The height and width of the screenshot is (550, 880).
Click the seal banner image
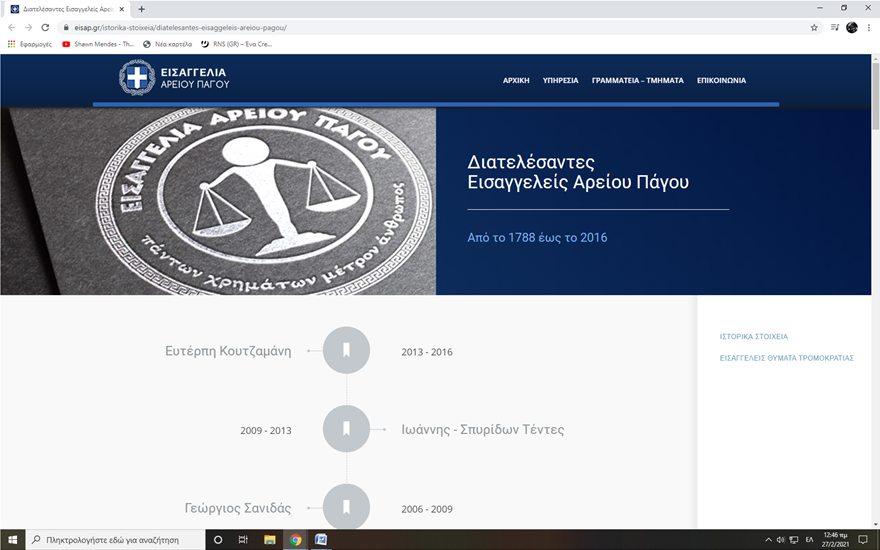(x=218, y=201)
